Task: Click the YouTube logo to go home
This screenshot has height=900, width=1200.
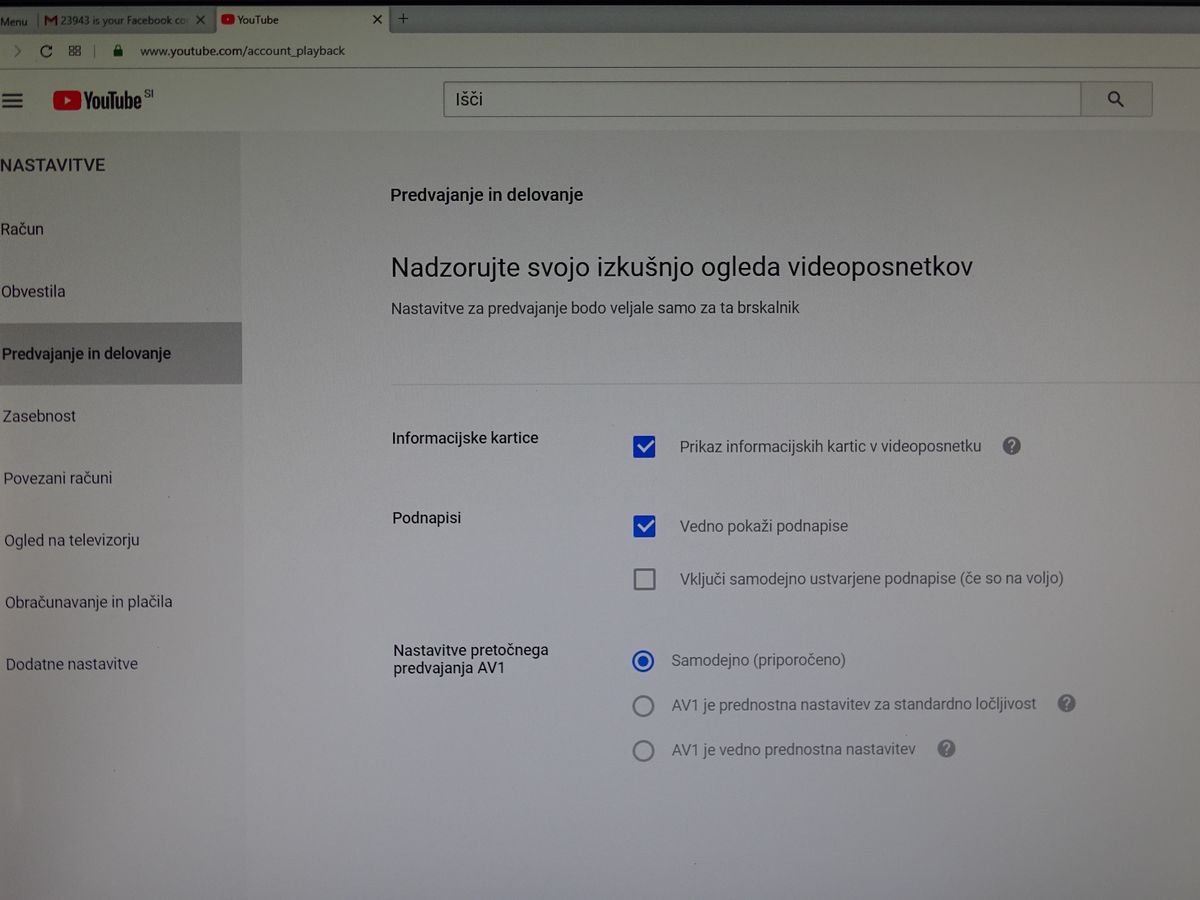Action: (98, 100)
